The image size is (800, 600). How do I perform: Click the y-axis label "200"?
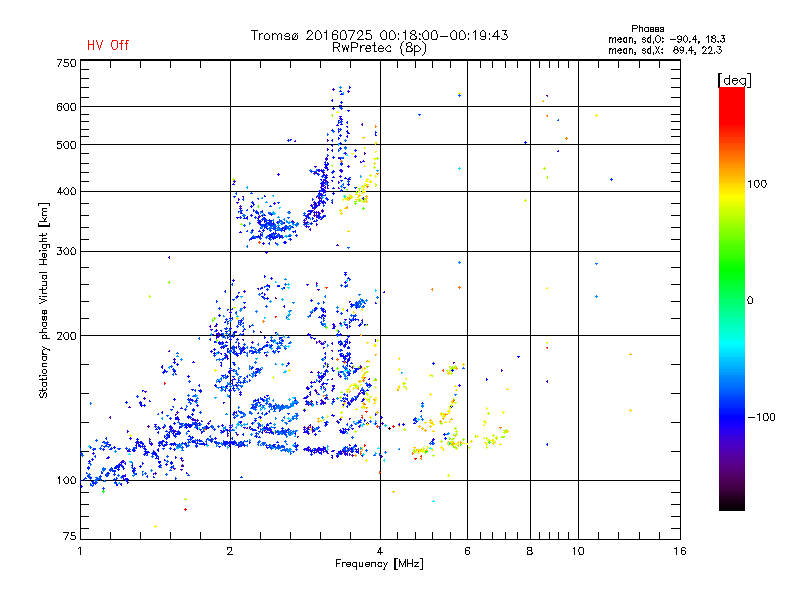coord(66,336)
